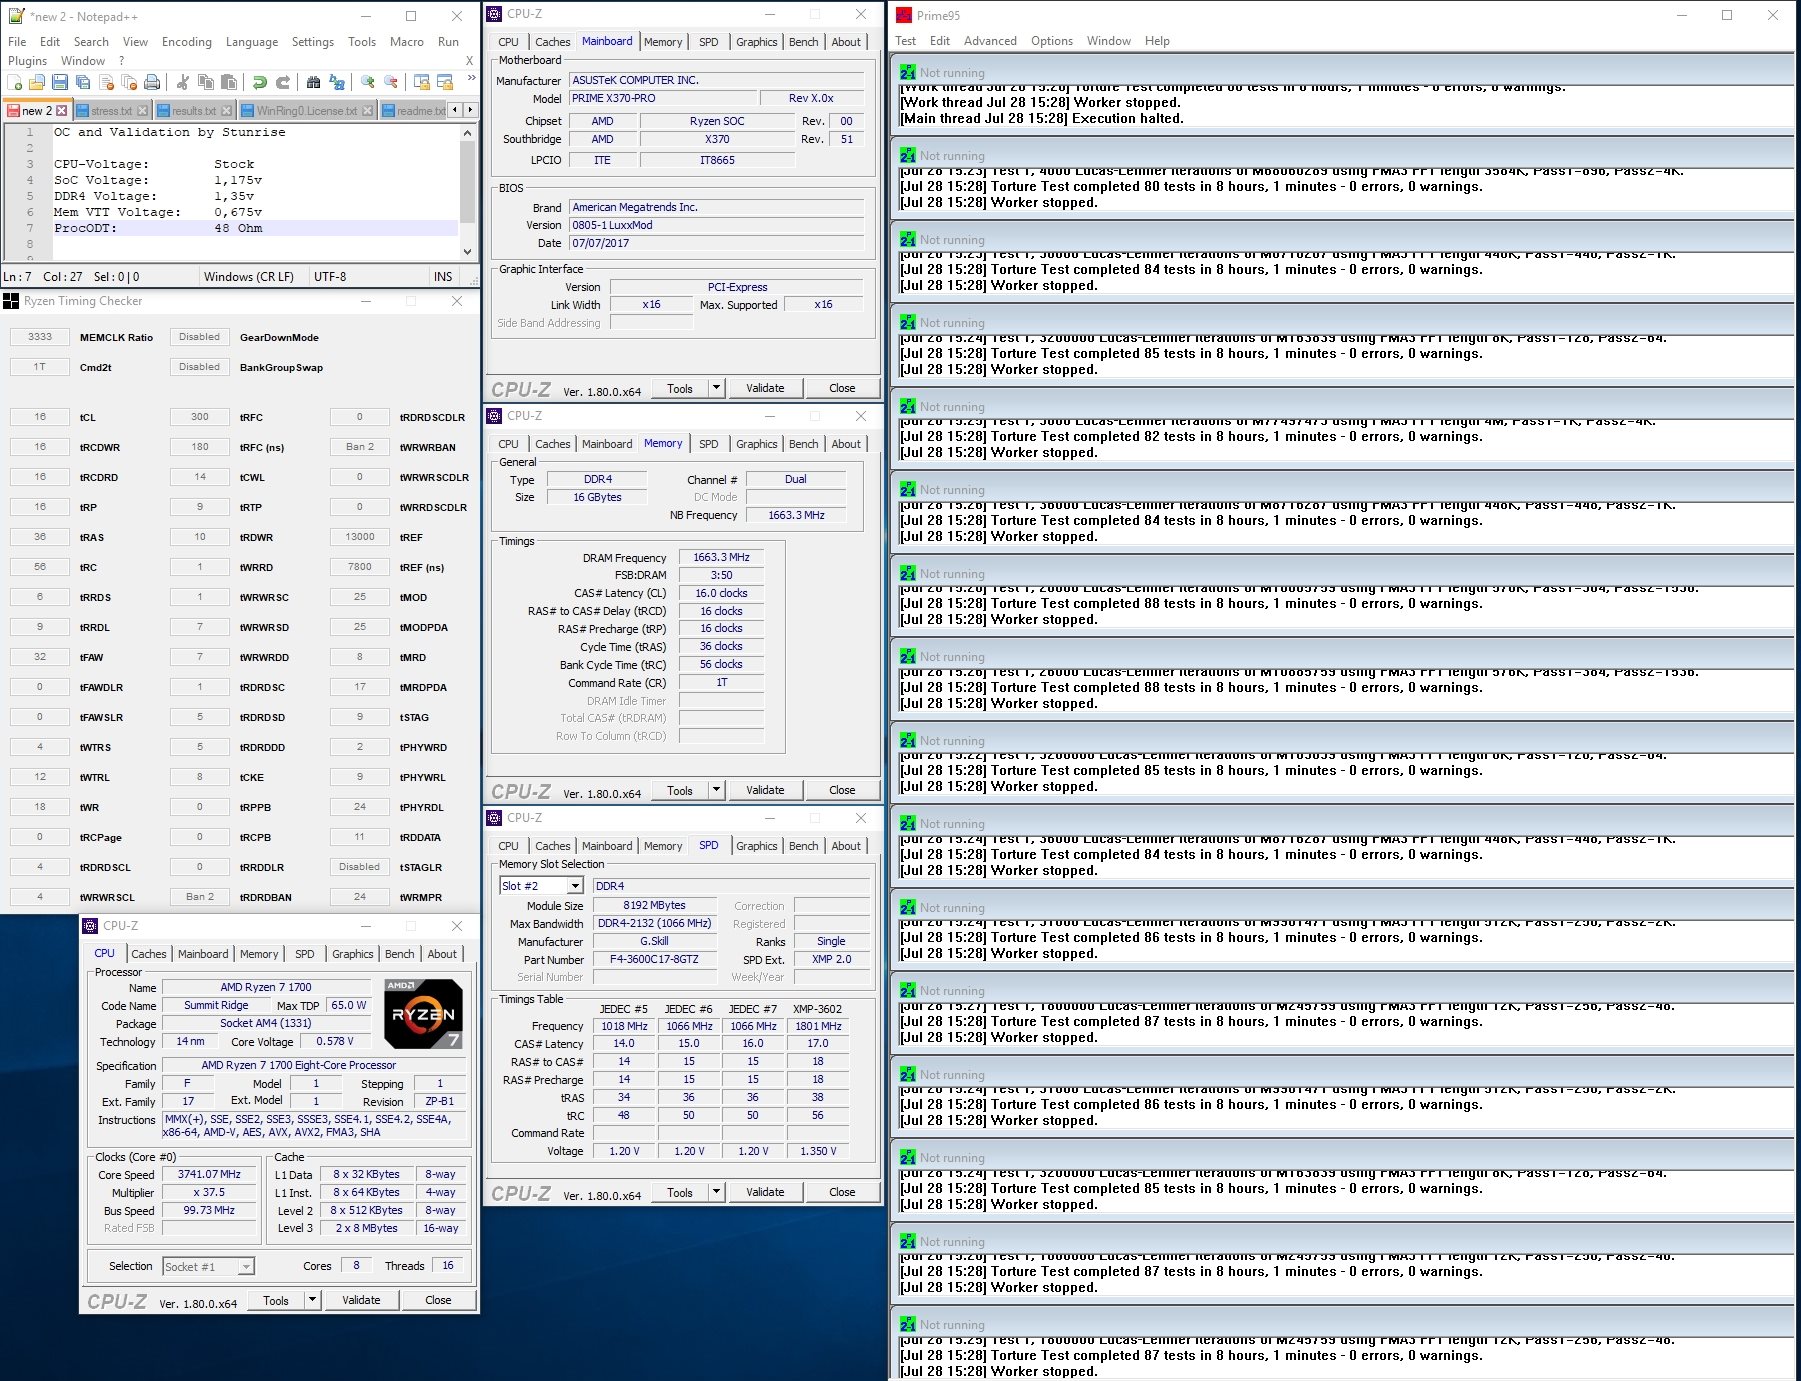This screenshot has width=1801, height=1381.
Task: Close the document with menu-bar X in Notepad++
Action: [470, 61]
